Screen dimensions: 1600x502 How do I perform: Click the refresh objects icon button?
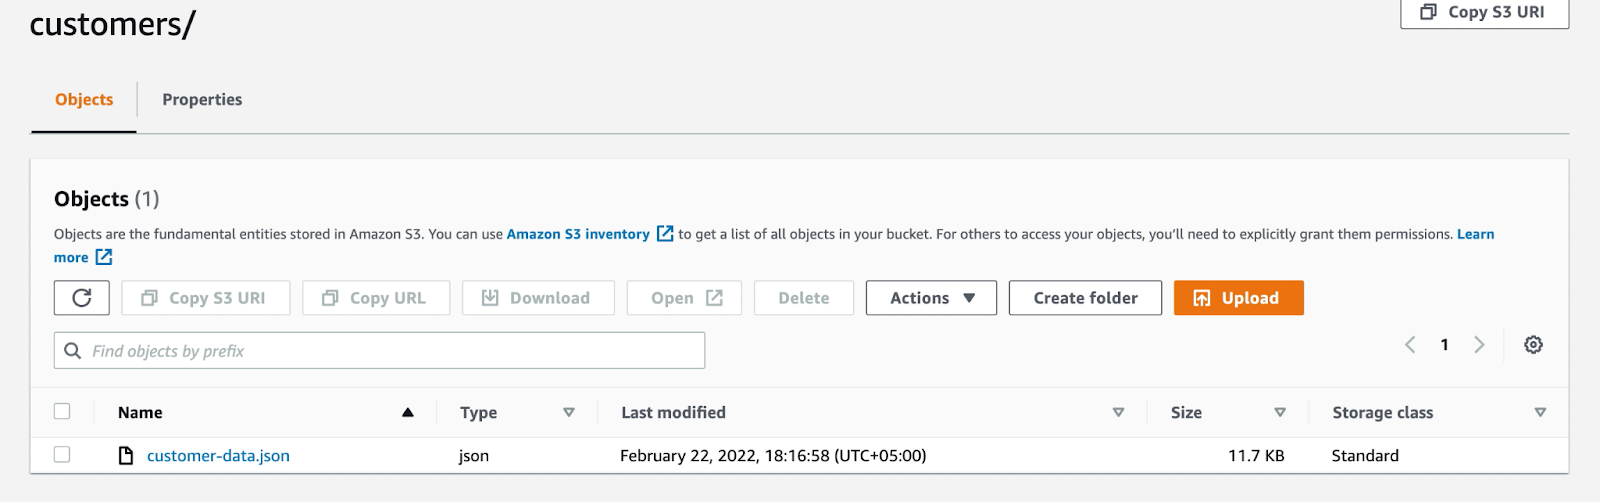(x=82, y=298)
